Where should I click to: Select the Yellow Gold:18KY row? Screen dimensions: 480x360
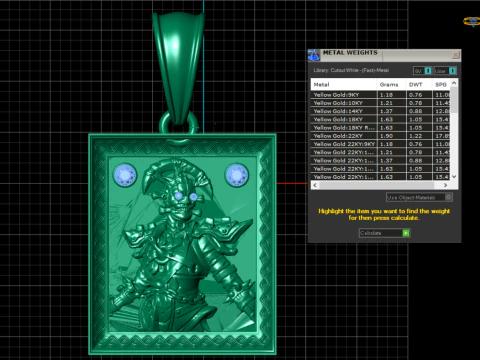380,119
